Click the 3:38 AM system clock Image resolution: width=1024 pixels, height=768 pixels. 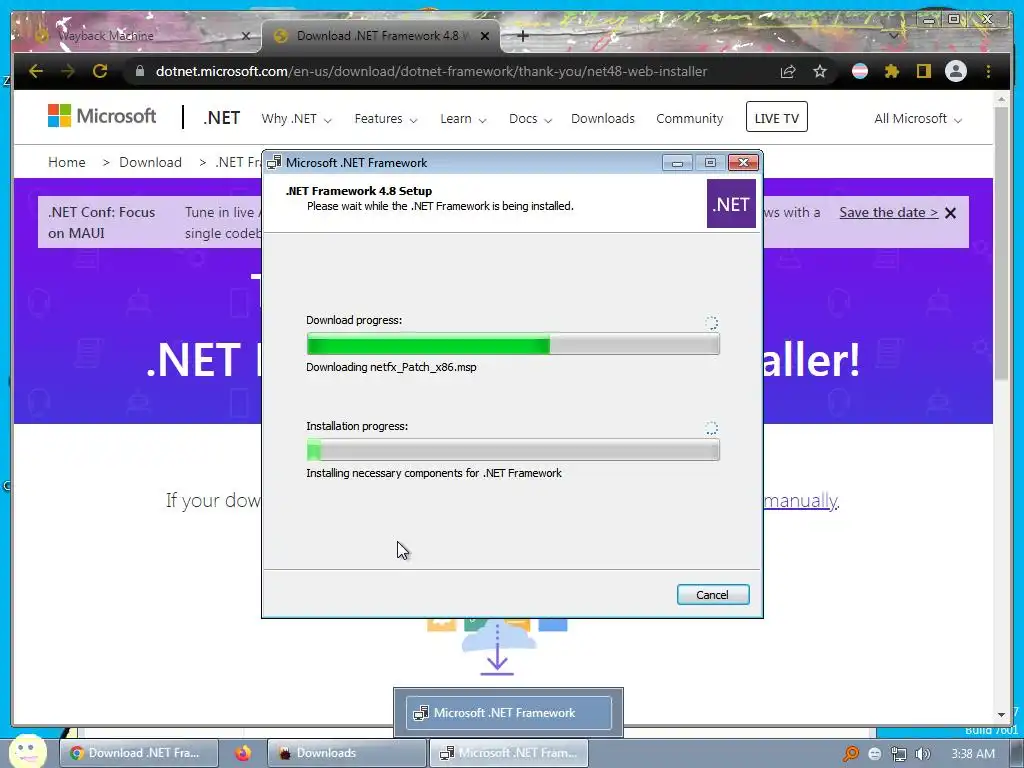coord(973,754)
